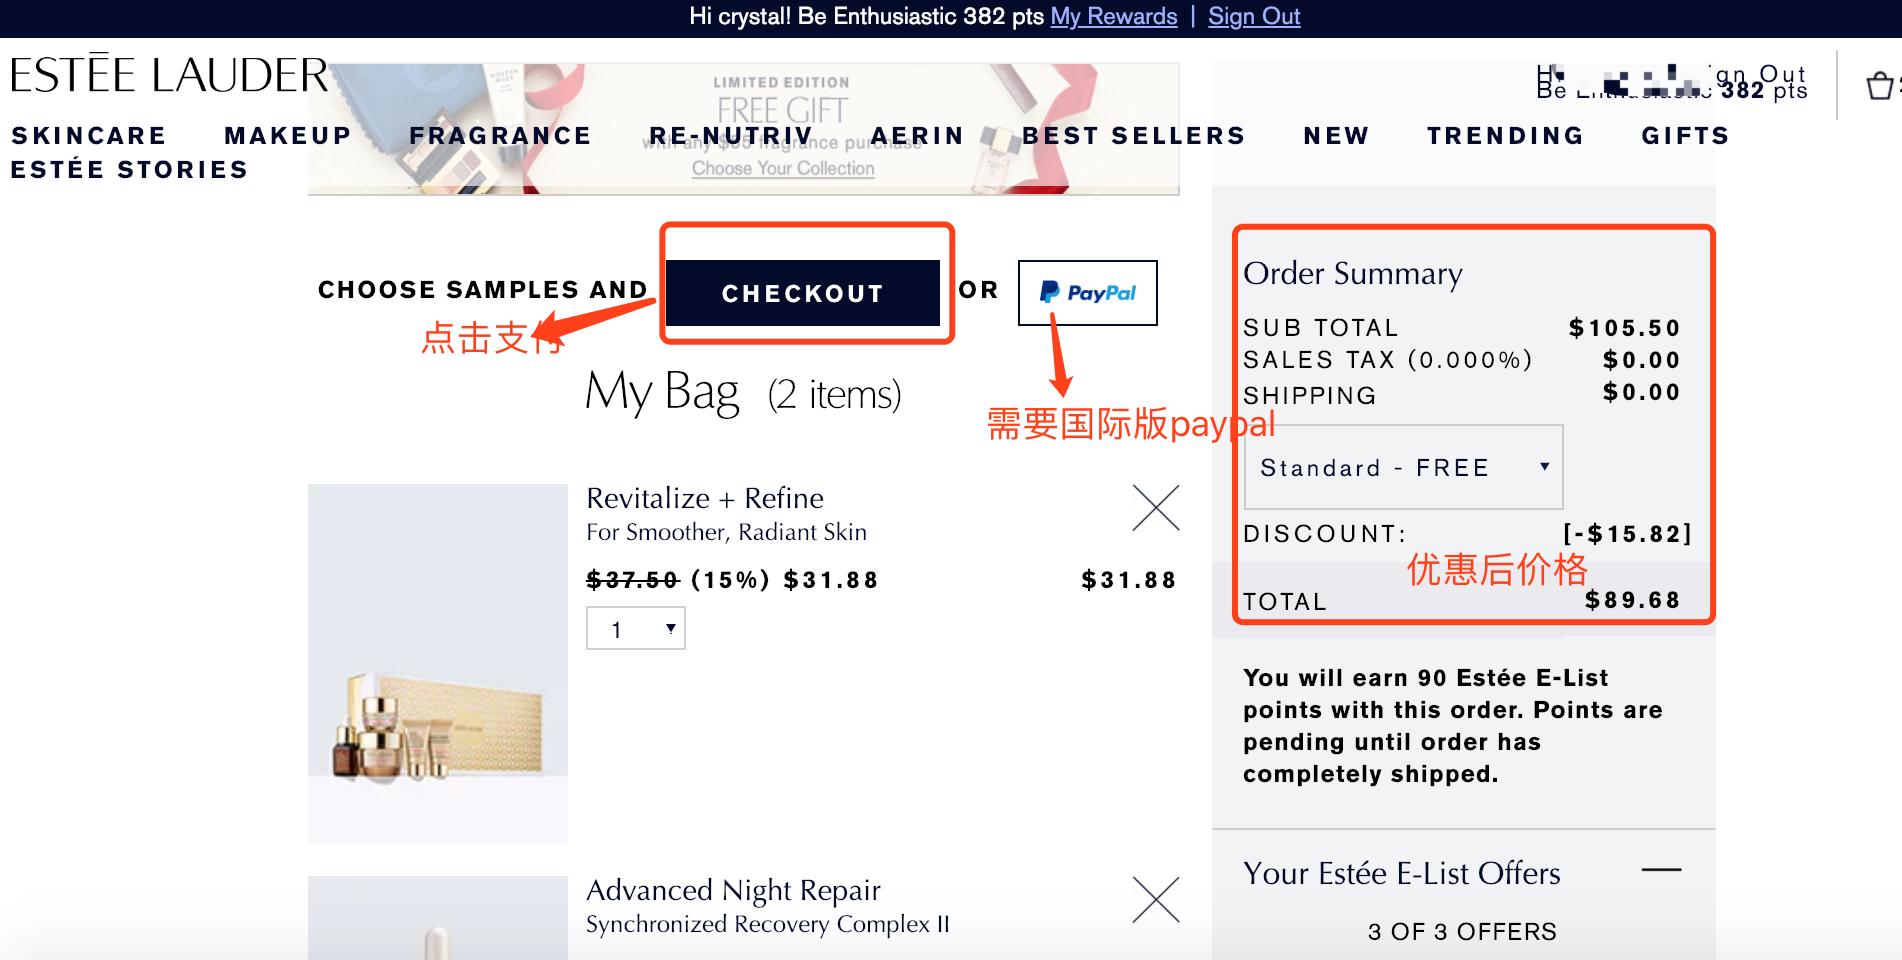Click the My Rewards link

pyautogui.click(x=1114, y=17)
